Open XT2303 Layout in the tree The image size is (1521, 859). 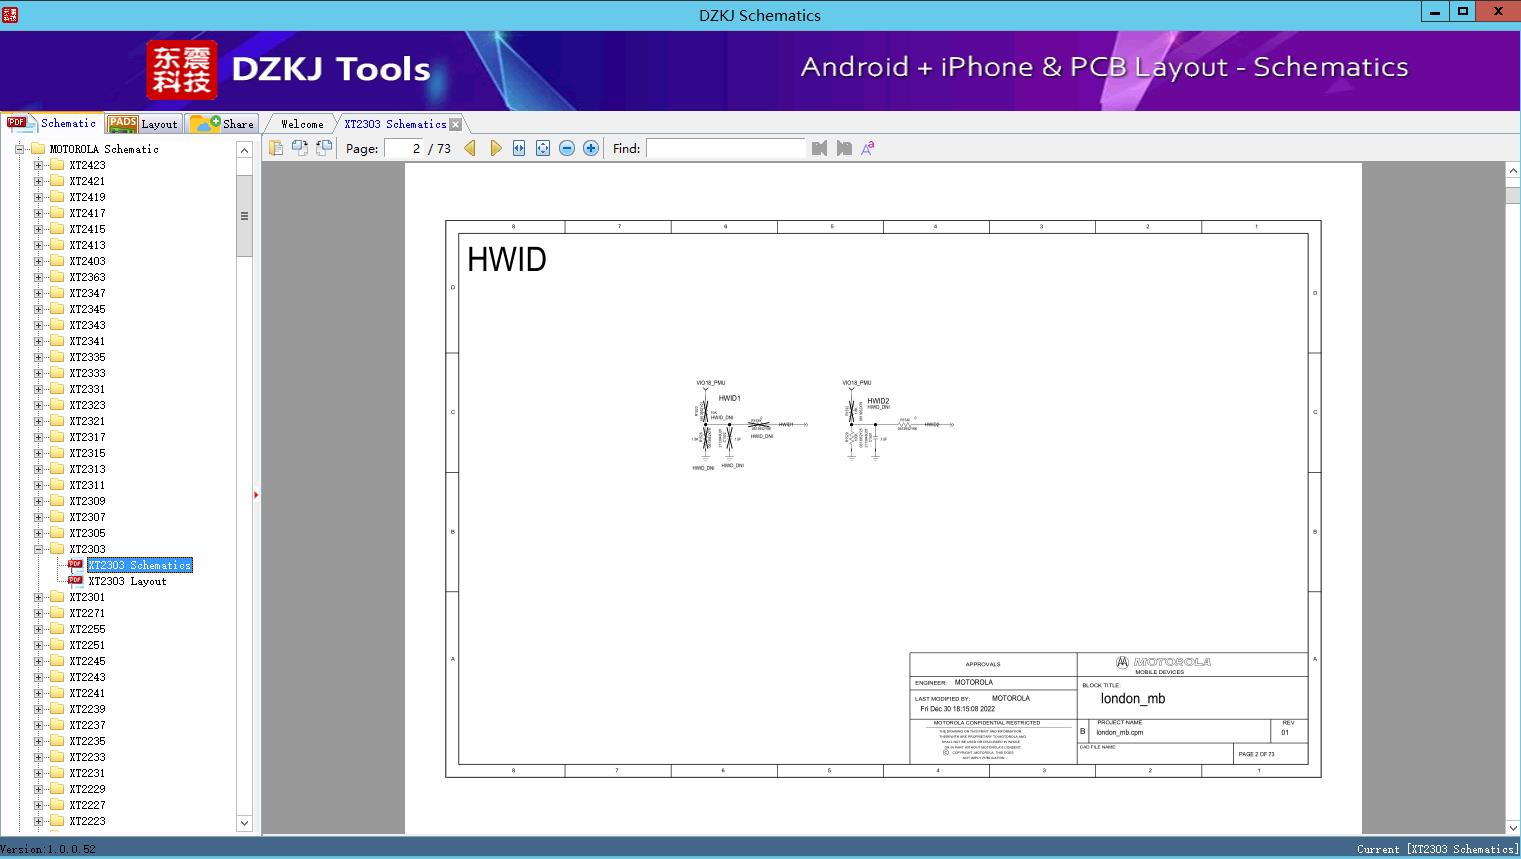pyautogui.click(x=127, y=581)
